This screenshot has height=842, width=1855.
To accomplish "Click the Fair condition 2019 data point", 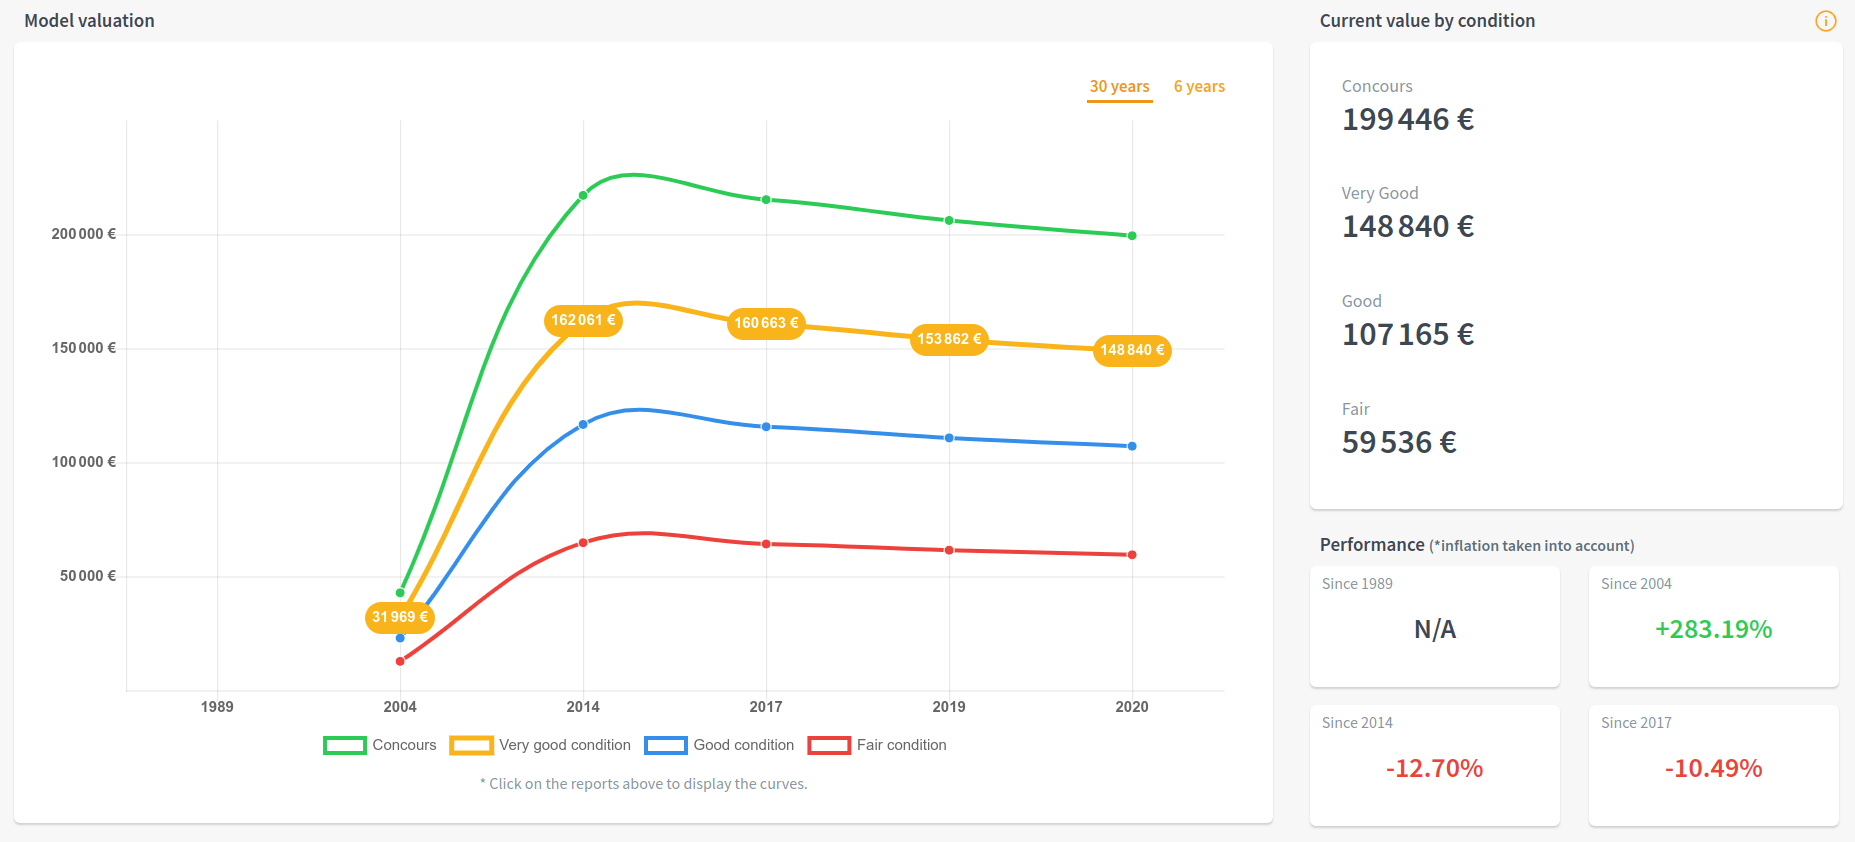I will 949,550.
